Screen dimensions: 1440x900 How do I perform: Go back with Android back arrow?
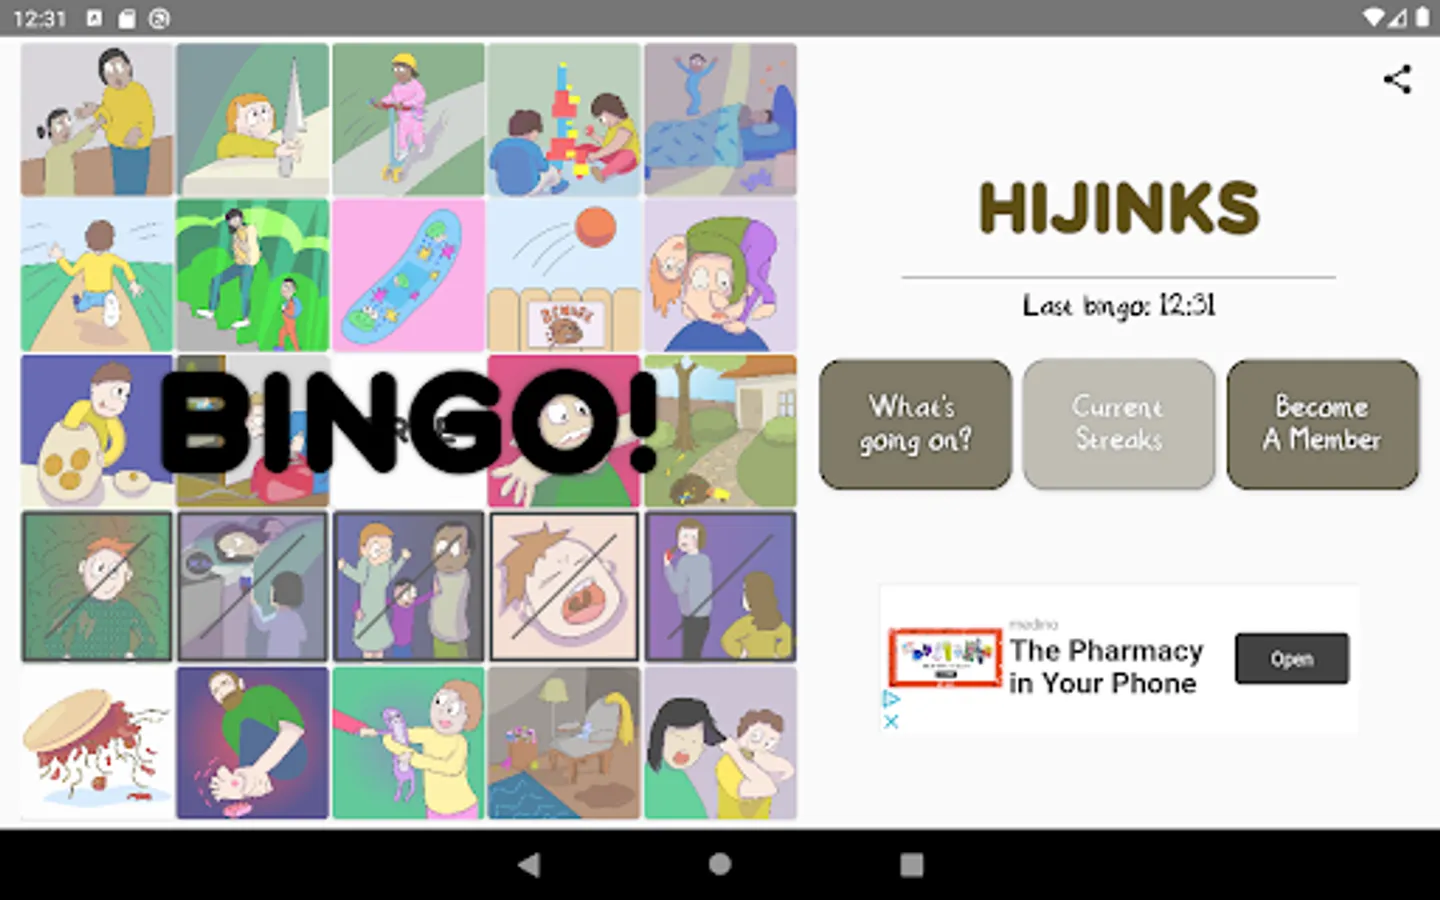tap(529, 865)
